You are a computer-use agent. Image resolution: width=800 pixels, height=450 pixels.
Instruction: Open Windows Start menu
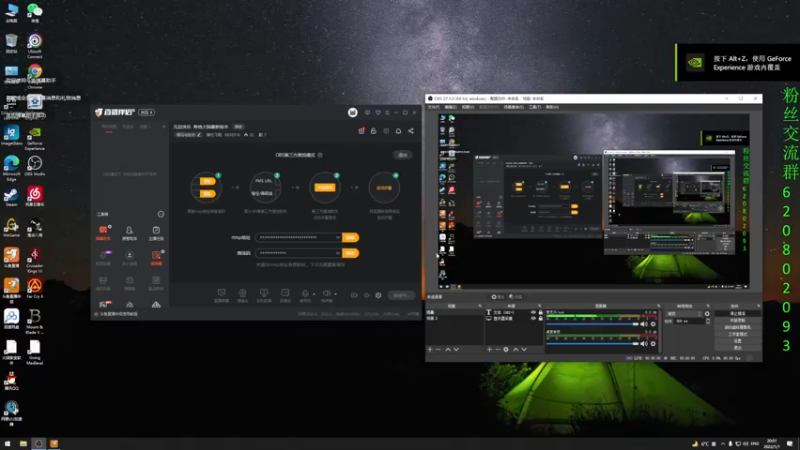click(x=7, y=444)
